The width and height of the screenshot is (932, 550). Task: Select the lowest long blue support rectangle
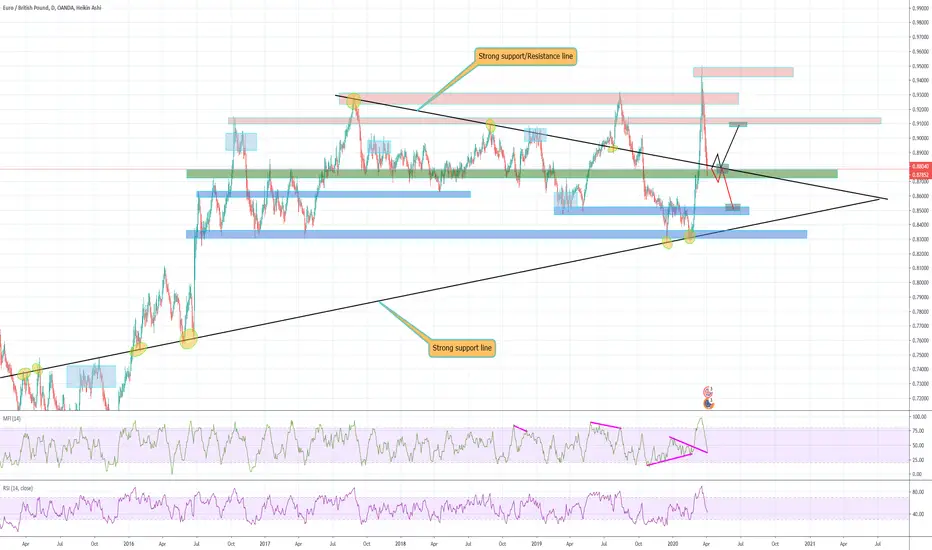pos(496,234)
